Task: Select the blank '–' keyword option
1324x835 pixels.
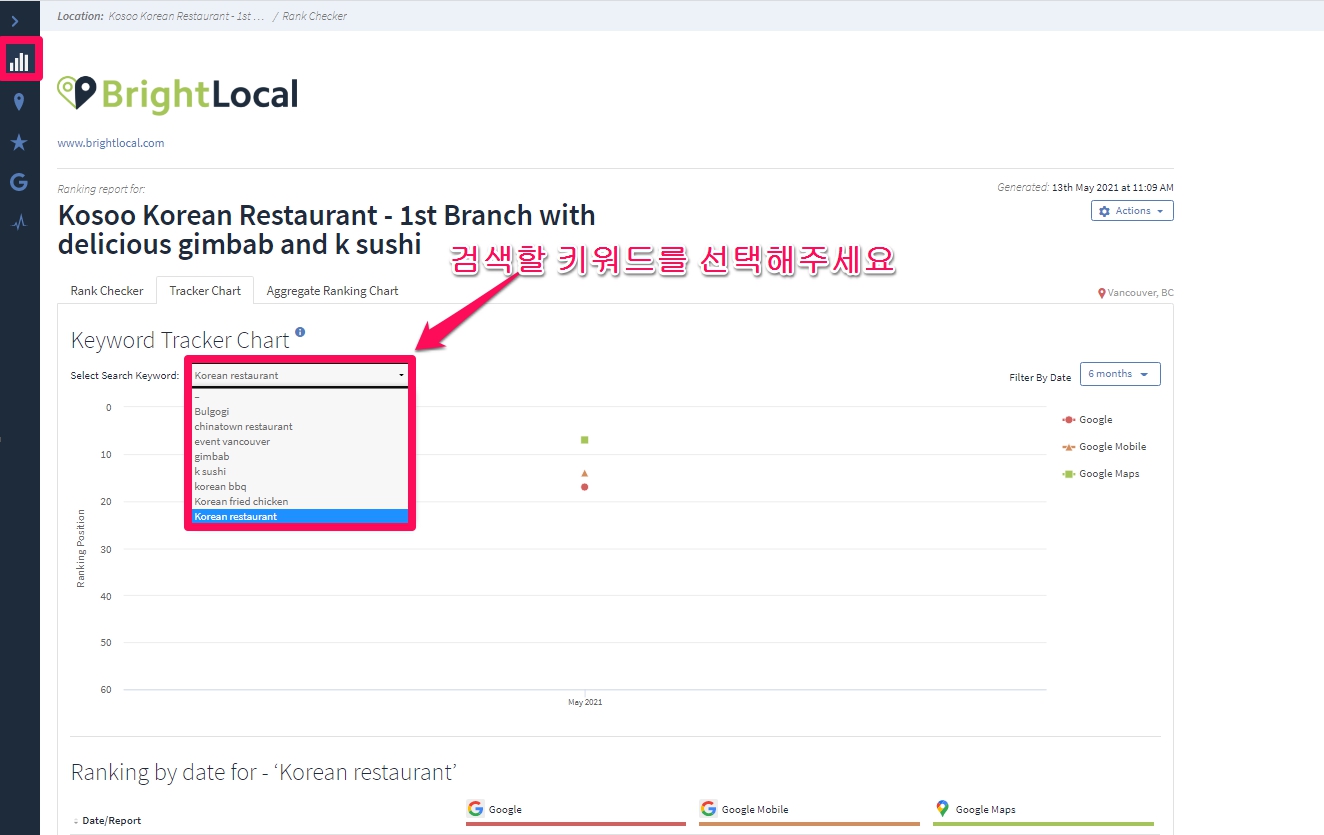Action: (300, 397)
